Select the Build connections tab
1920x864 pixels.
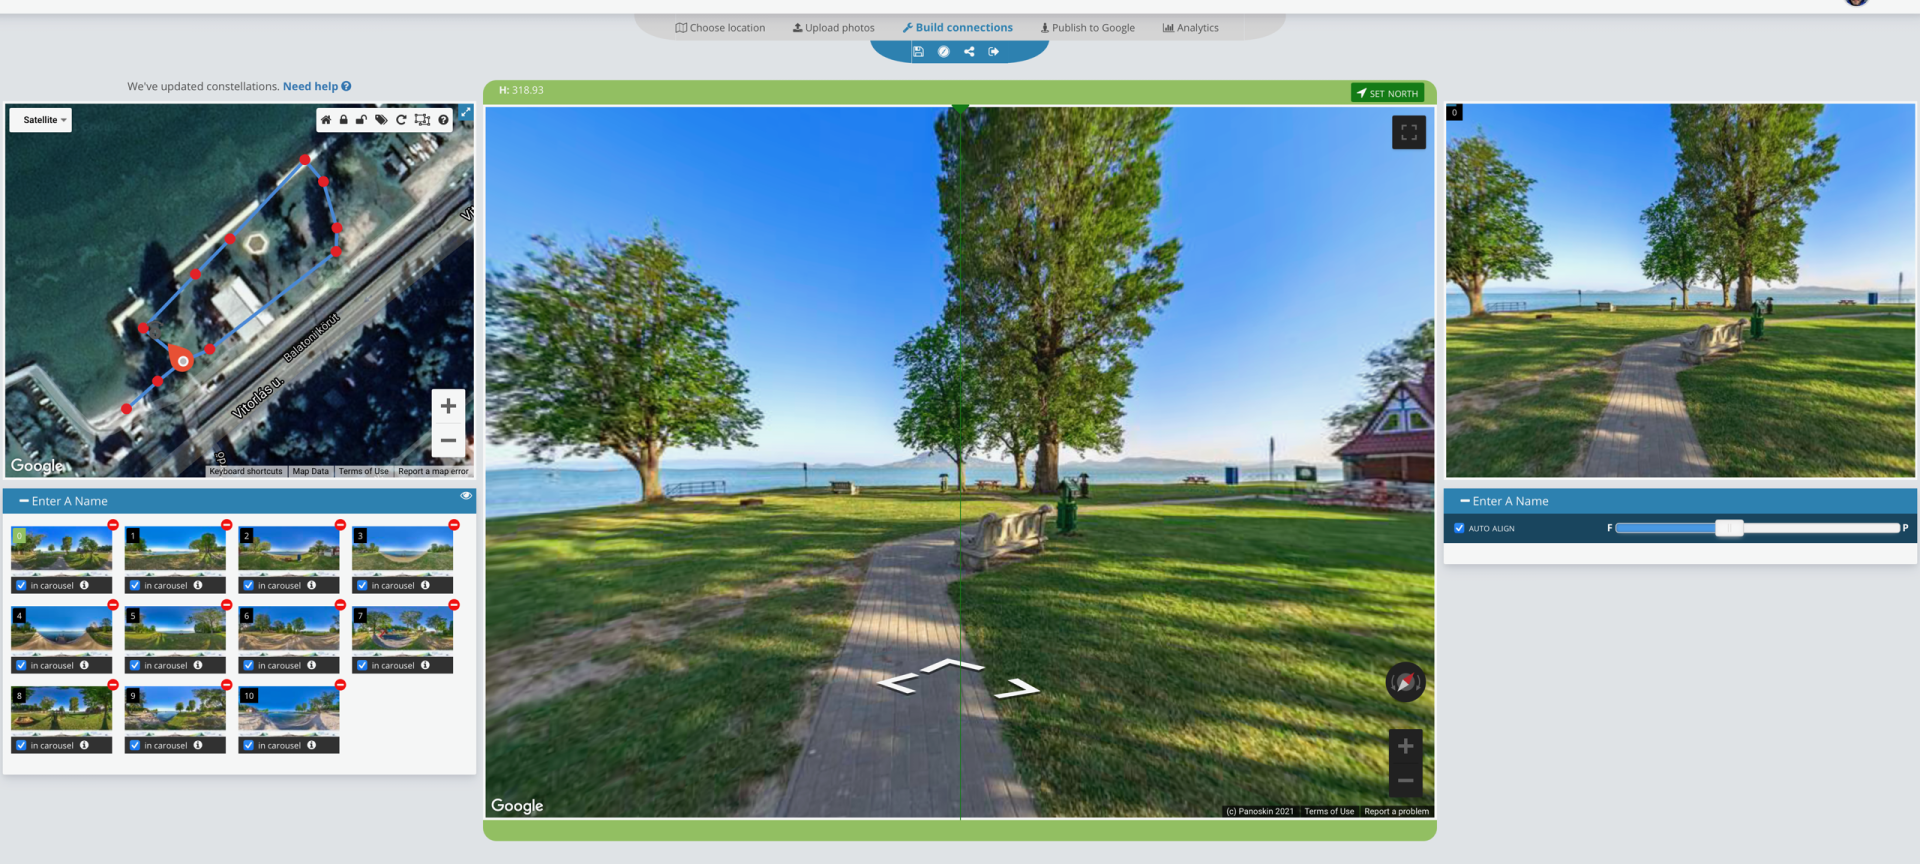[957, 28]
